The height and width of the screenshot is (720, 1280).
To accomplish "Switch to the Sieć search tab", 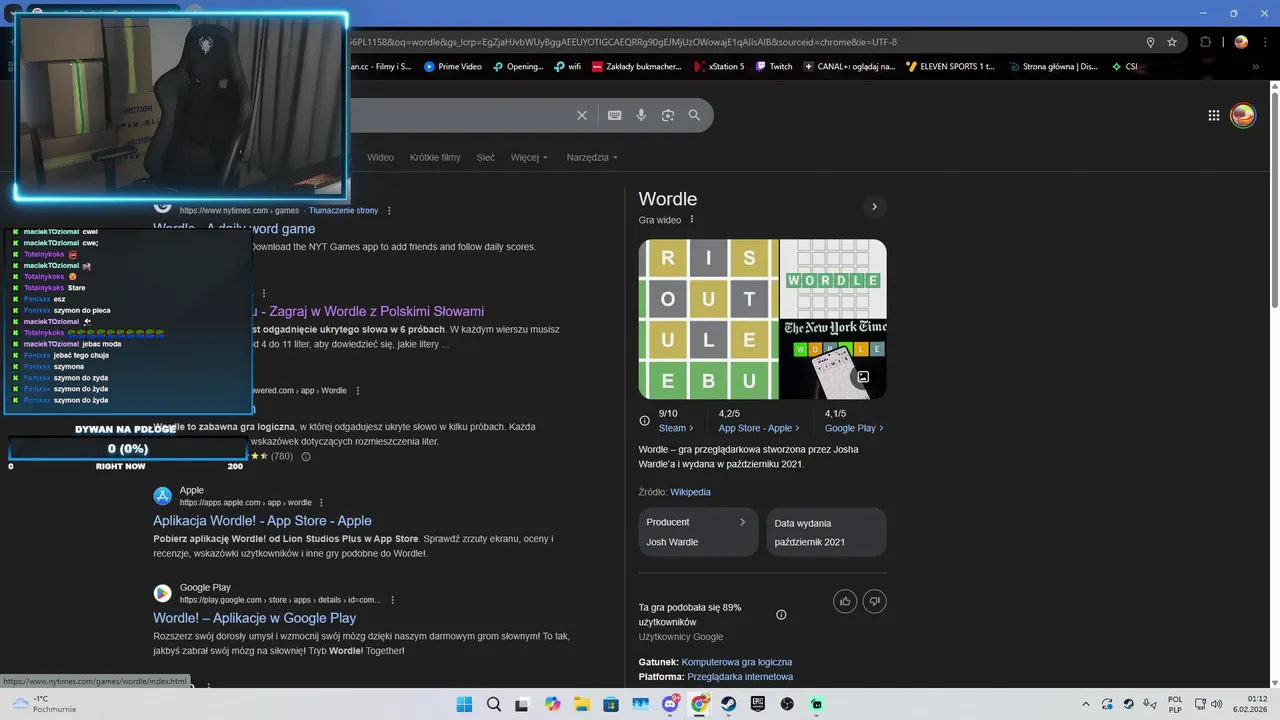I will (486, 157).
